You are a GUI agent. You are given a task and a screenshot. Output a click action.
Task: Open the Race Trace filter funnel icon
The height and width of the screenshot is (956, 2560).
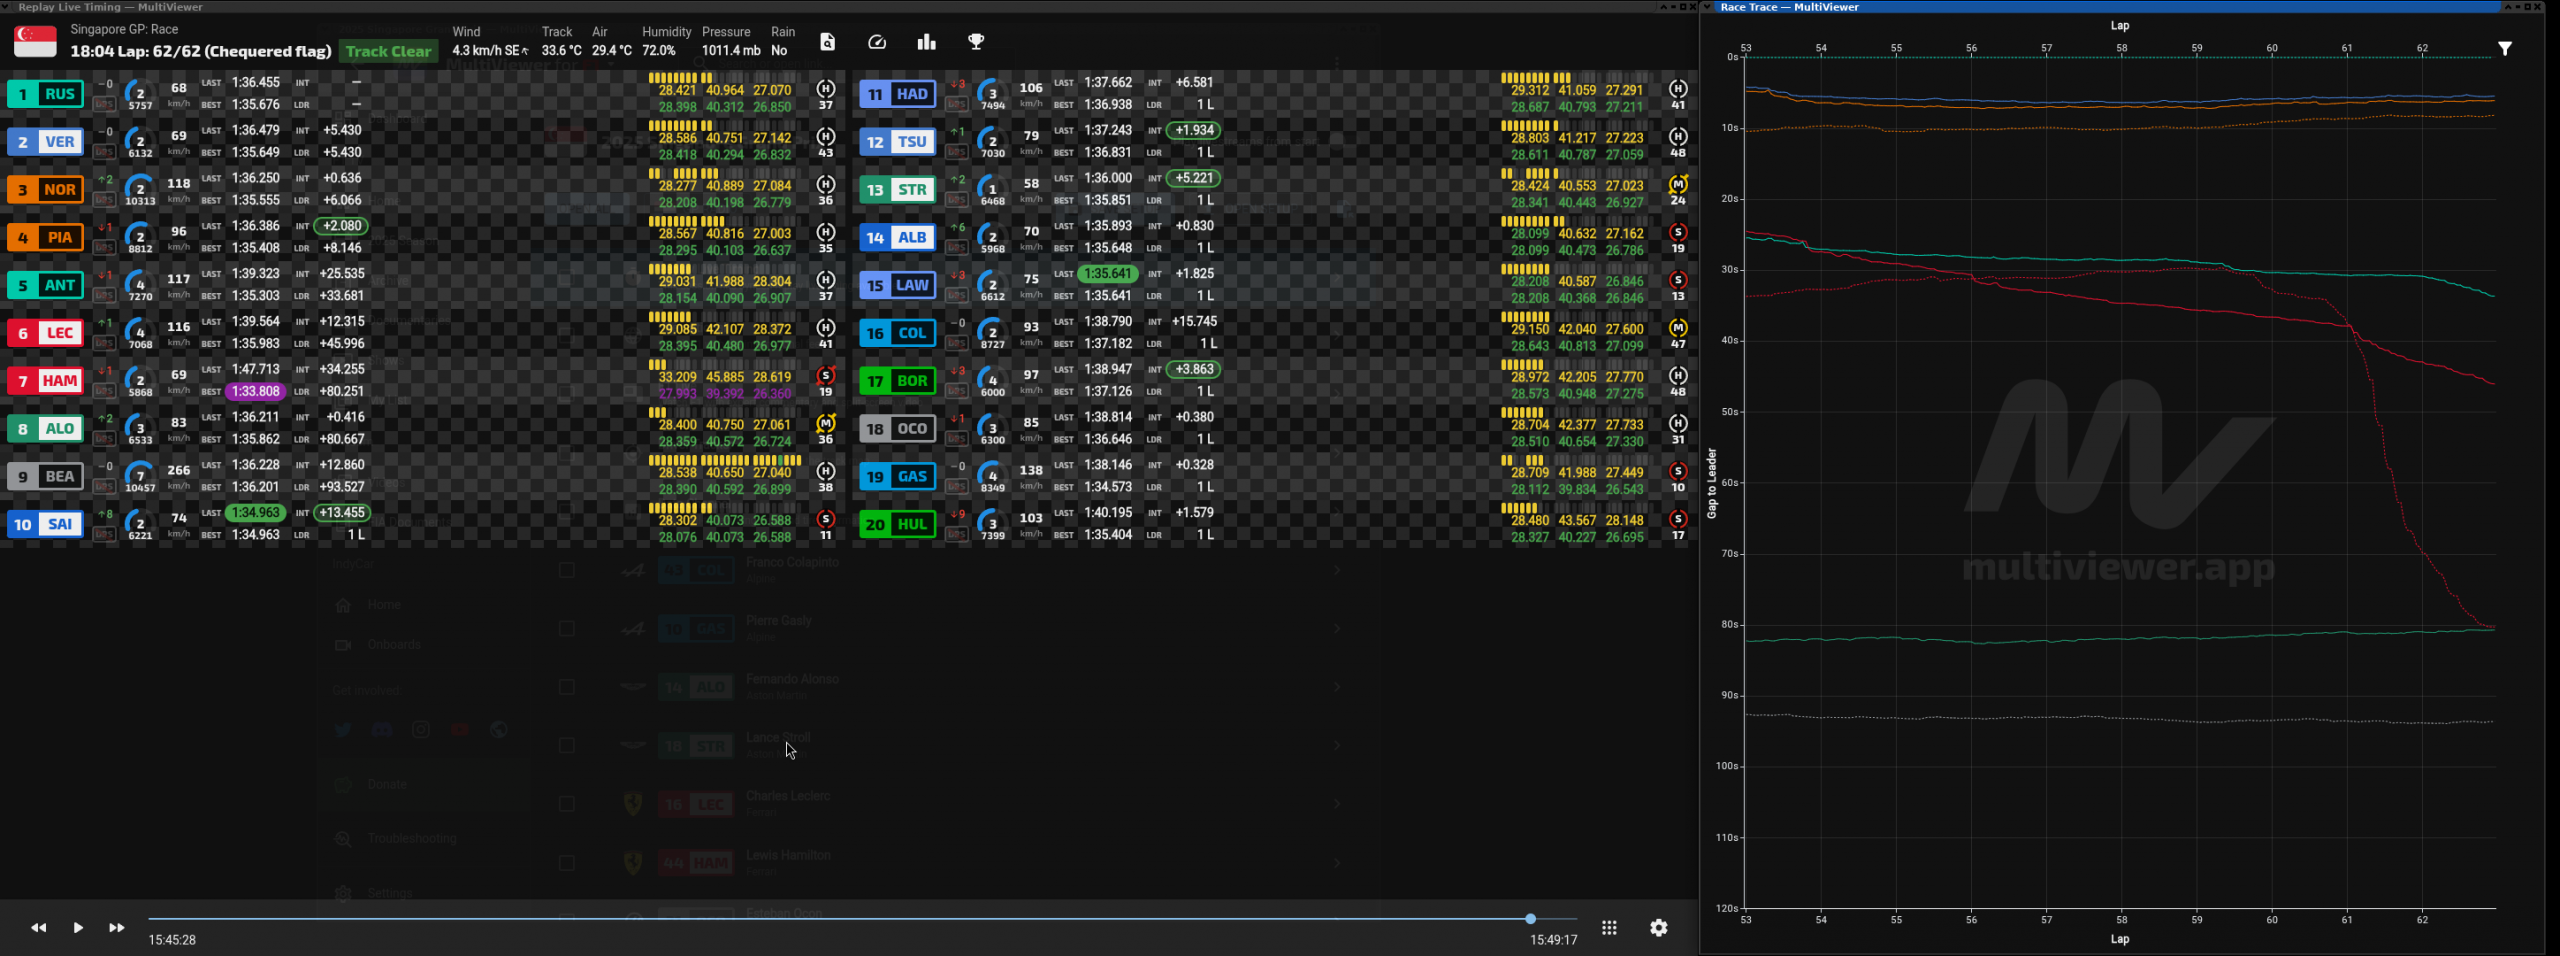pos(2504,49)
